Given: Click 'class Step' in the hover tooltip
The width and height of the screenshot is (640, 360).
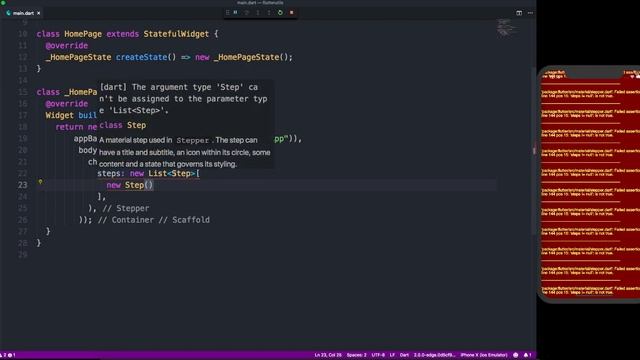Looking at the screenshot, I should (122, 125).
